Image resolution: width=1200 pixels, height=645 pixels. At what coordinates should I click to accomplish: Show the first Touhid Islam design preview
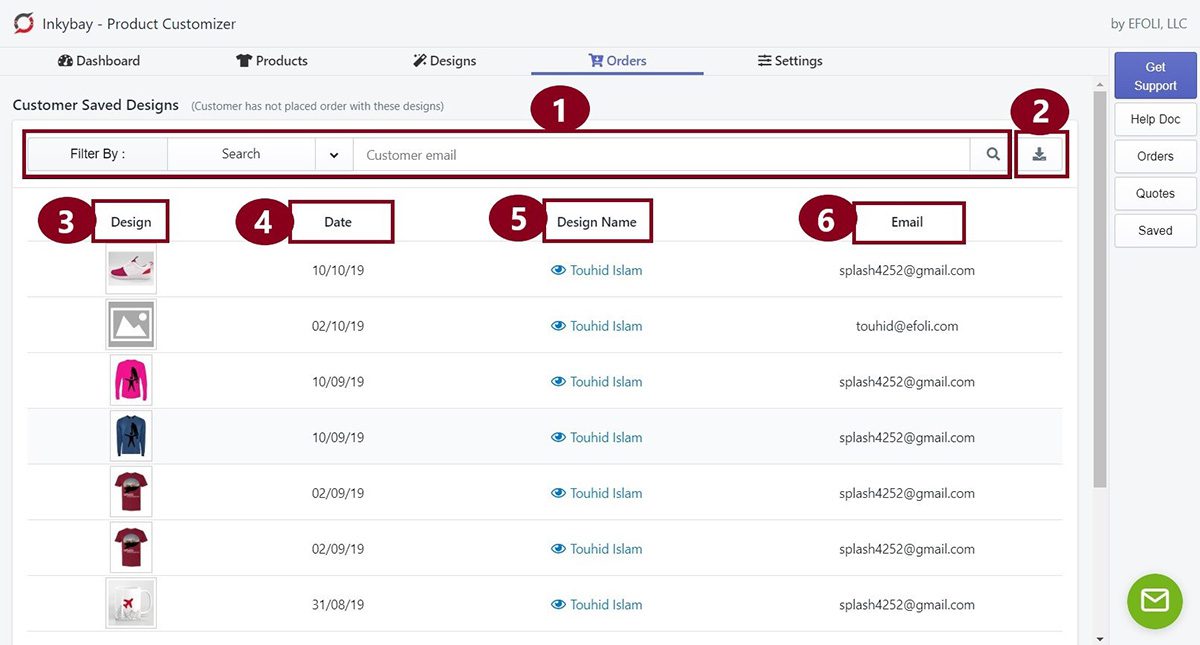tap(559, 269)
